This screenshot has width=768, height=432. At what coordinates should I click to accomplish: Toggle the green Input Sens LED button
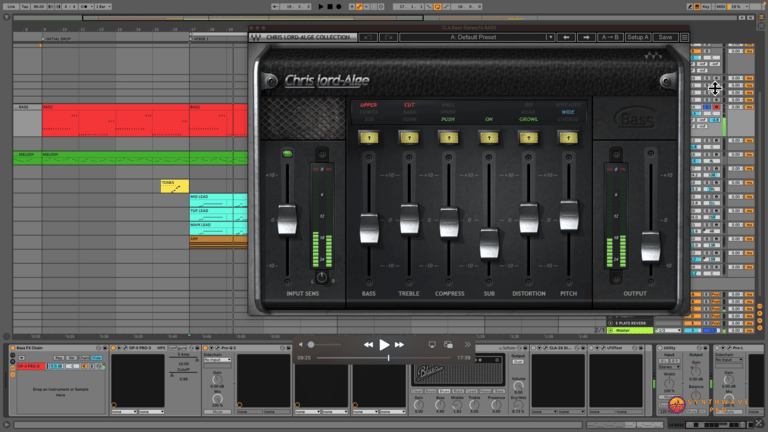287,154
